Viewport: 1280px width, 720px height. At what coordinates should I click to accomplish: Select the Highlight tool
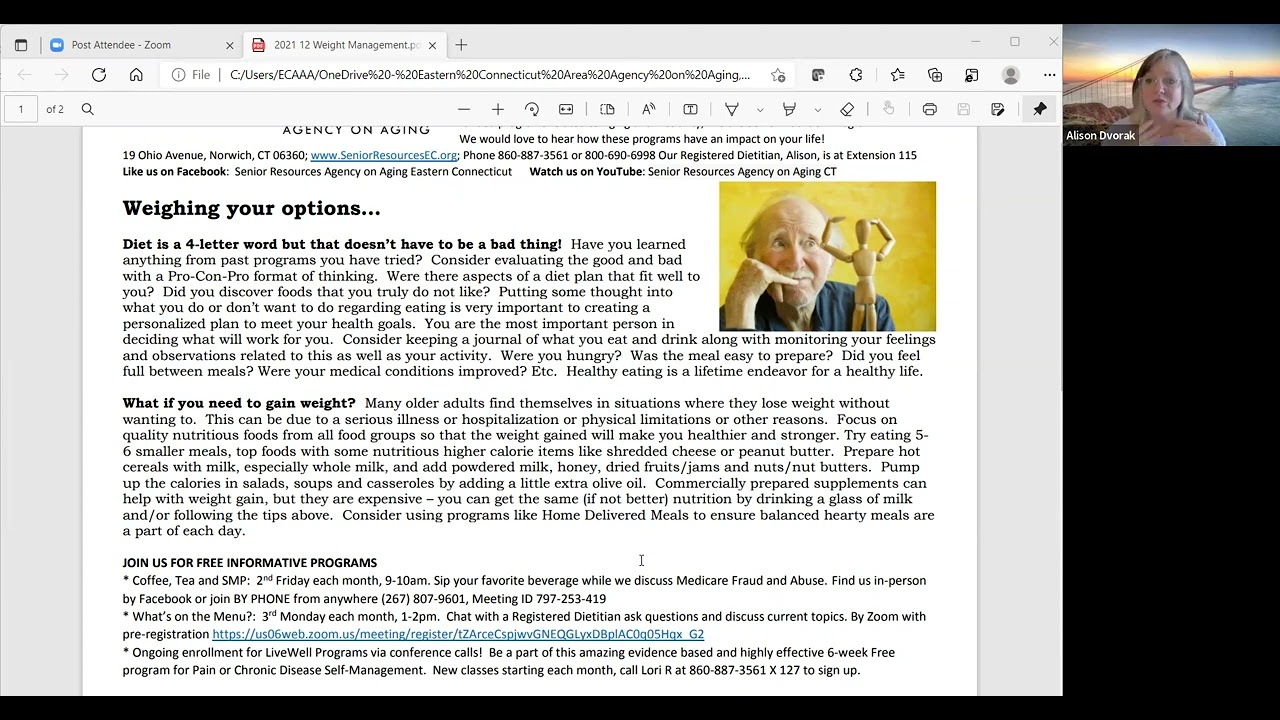click(789, 109)
